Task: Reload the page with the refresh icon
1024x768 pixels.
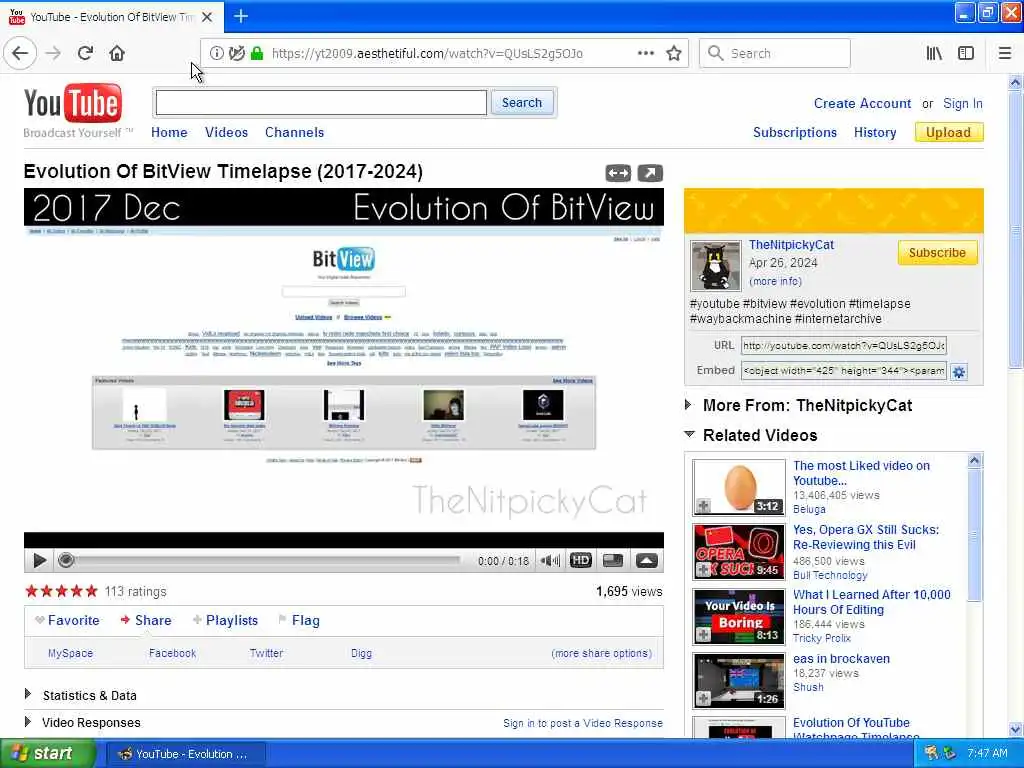Action: point(85,53)
